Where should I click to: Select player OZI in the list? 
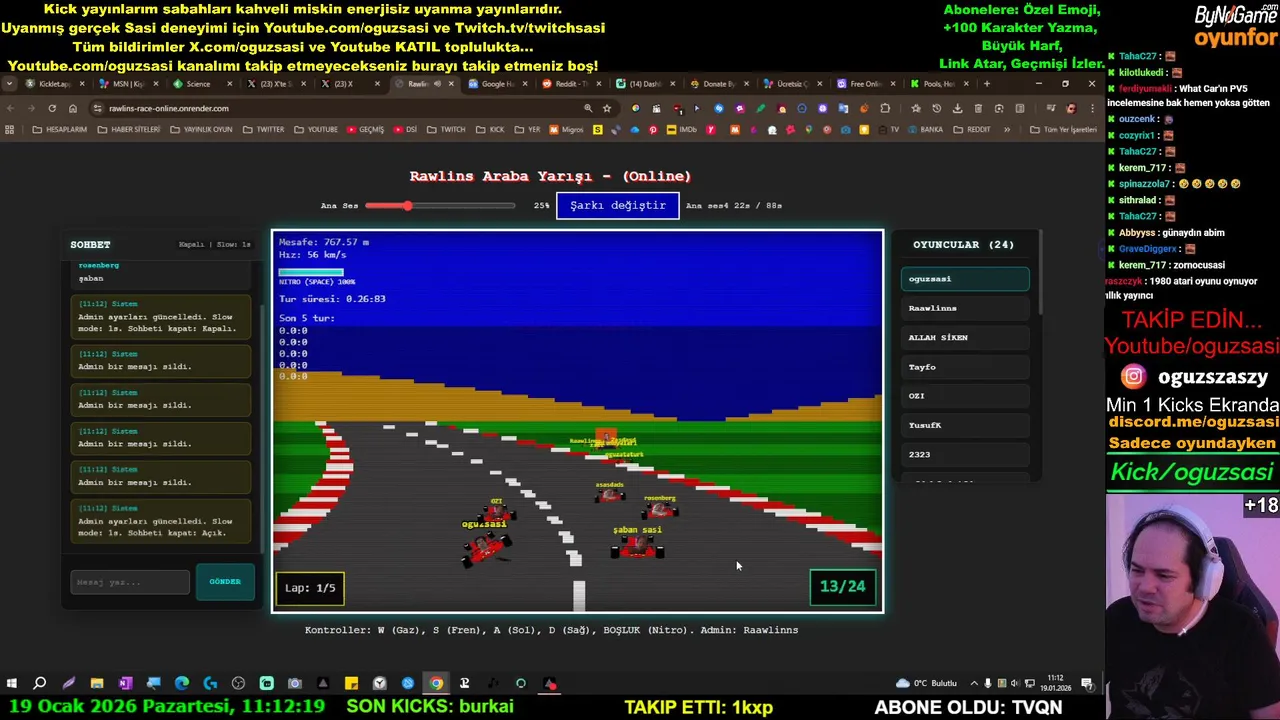point(965,396)
